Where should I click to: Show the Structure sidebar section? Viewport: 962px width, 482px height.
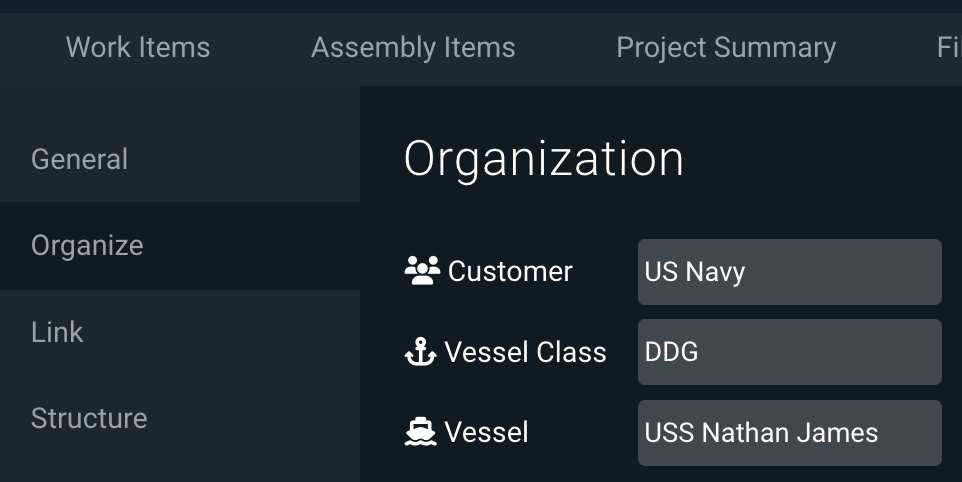tap(180, 418)
